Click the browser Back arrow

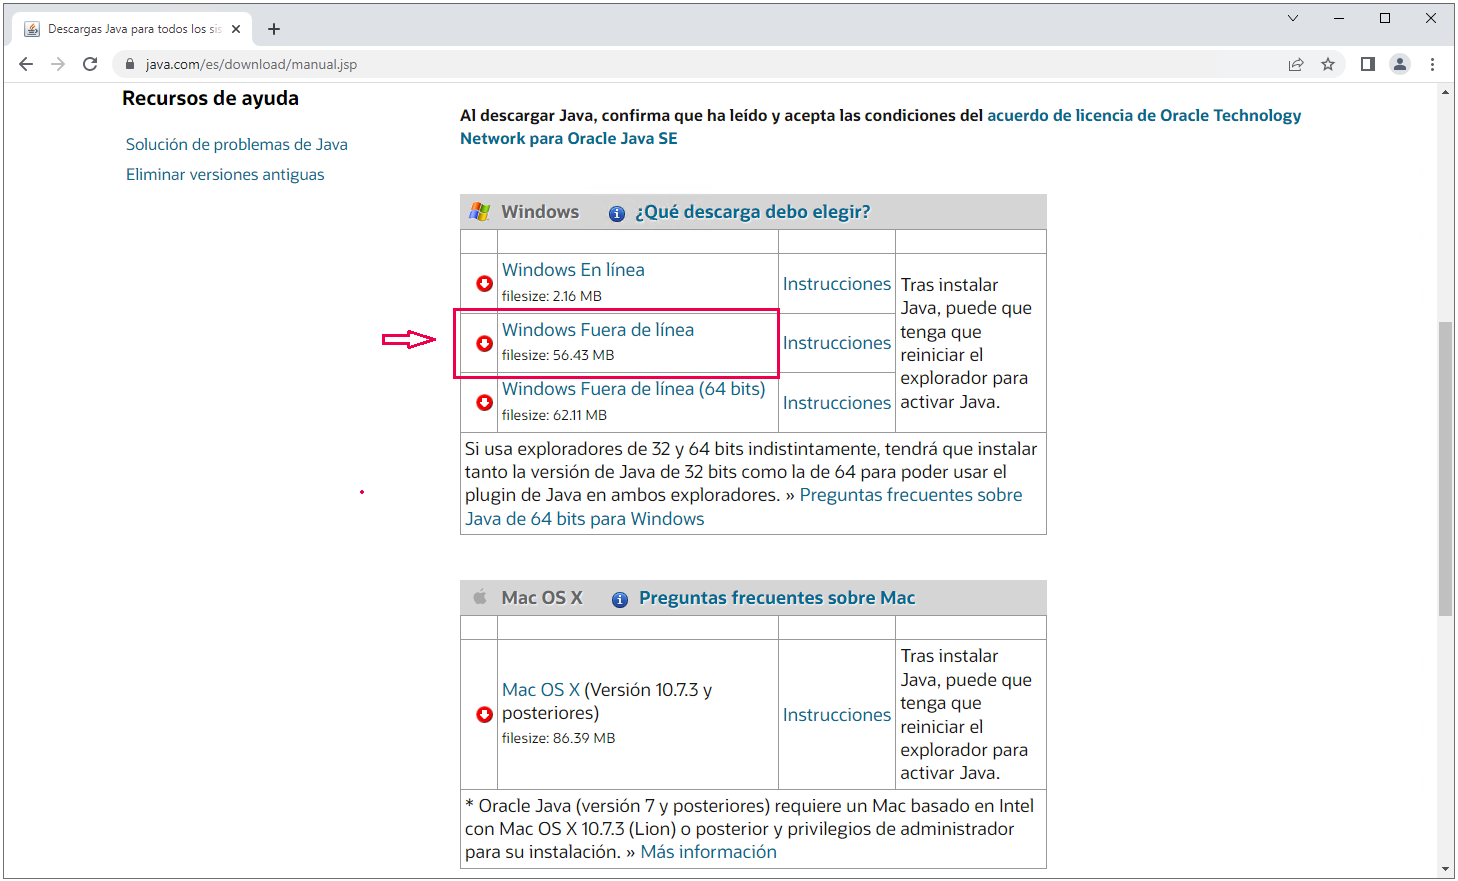coord(26,64)
